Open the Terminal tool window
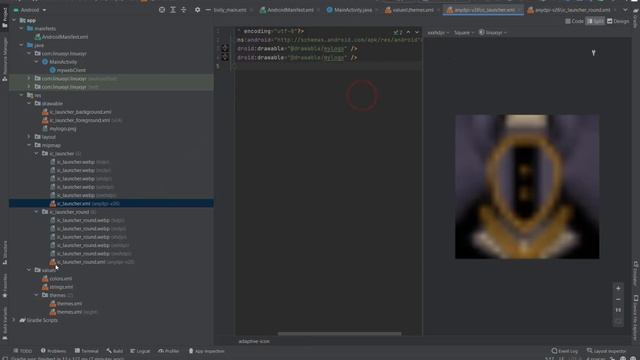The width and height of the screenshot is (640, 360). click(87, 351)
